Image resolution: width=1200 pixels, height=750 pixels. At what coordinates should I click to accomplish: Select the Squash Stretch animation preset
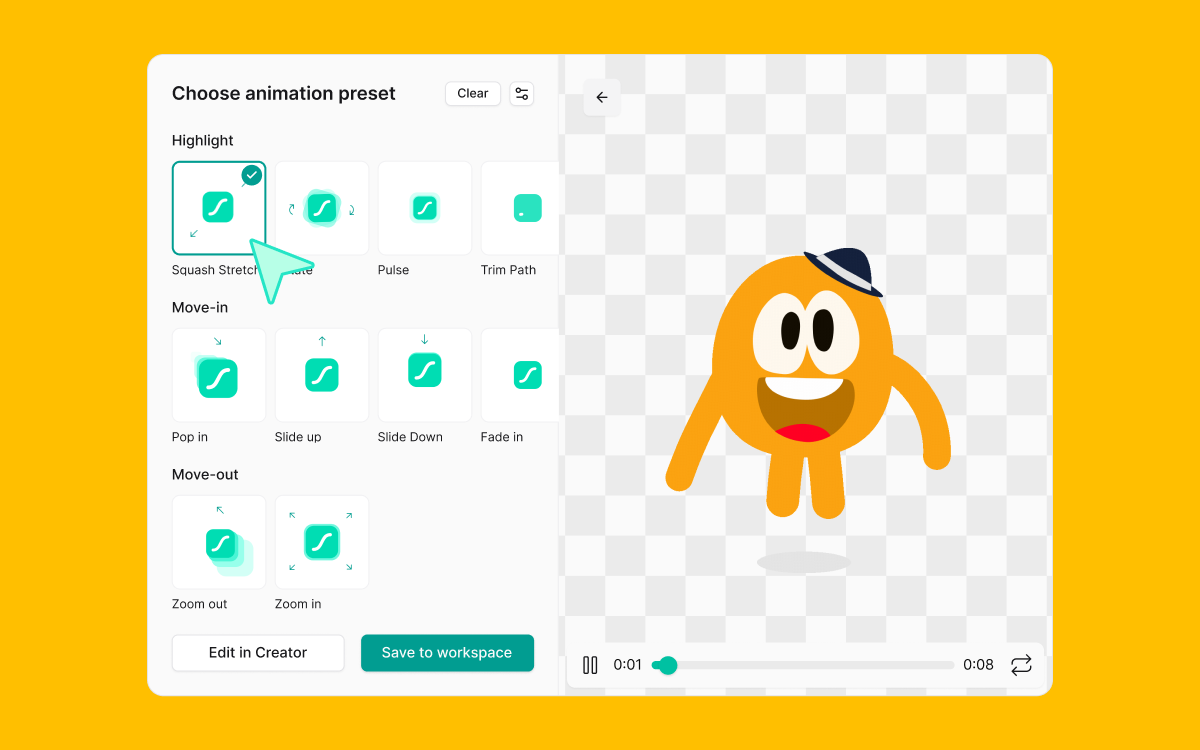point(218,208)
